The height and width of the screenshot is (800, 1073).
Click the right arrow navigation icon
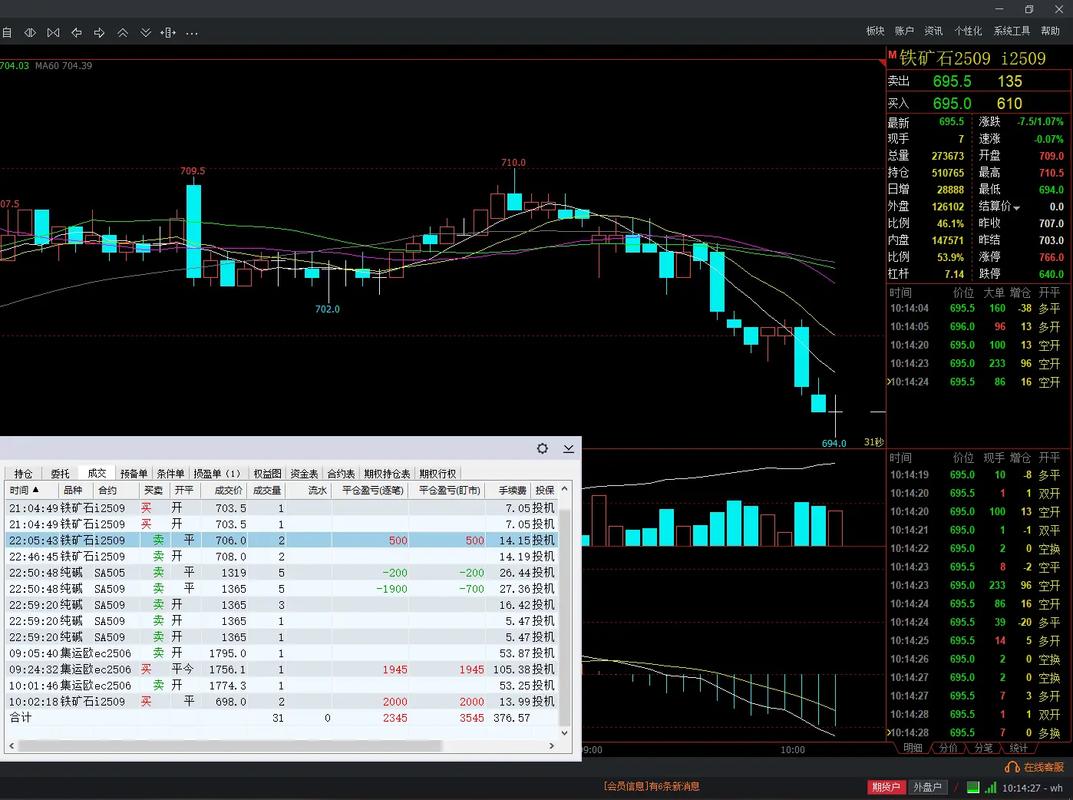coord(100,33)
